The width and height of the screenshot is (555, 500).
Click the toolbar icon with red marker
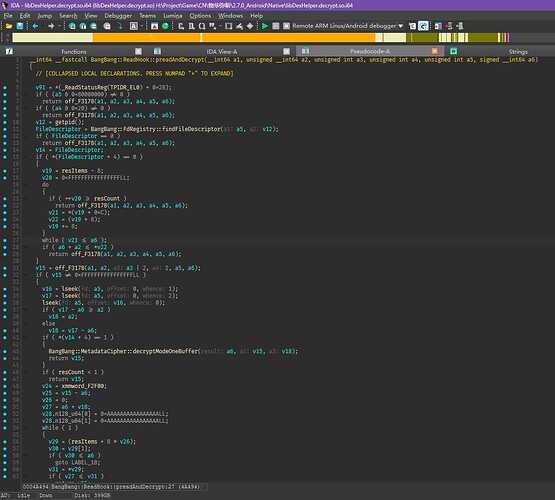[x=449, y=26]
